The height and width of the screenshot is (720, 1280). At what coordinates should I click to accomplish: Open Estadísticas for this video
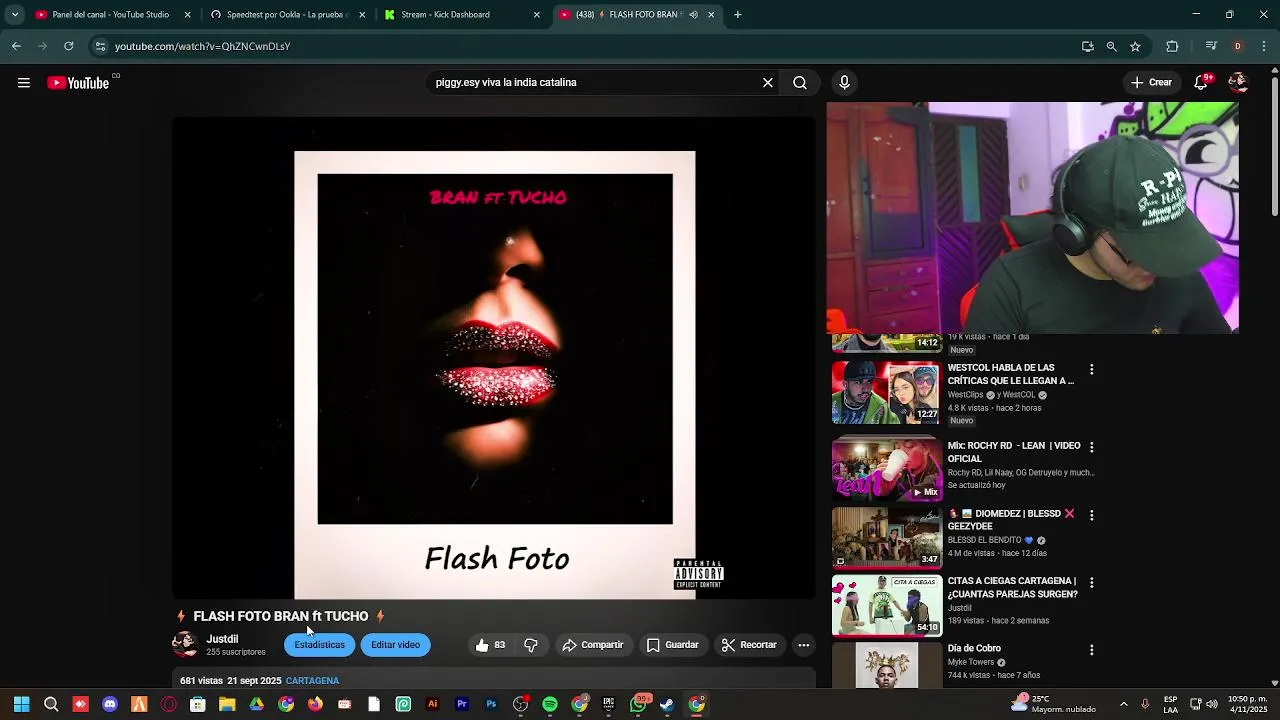point(319,645)
